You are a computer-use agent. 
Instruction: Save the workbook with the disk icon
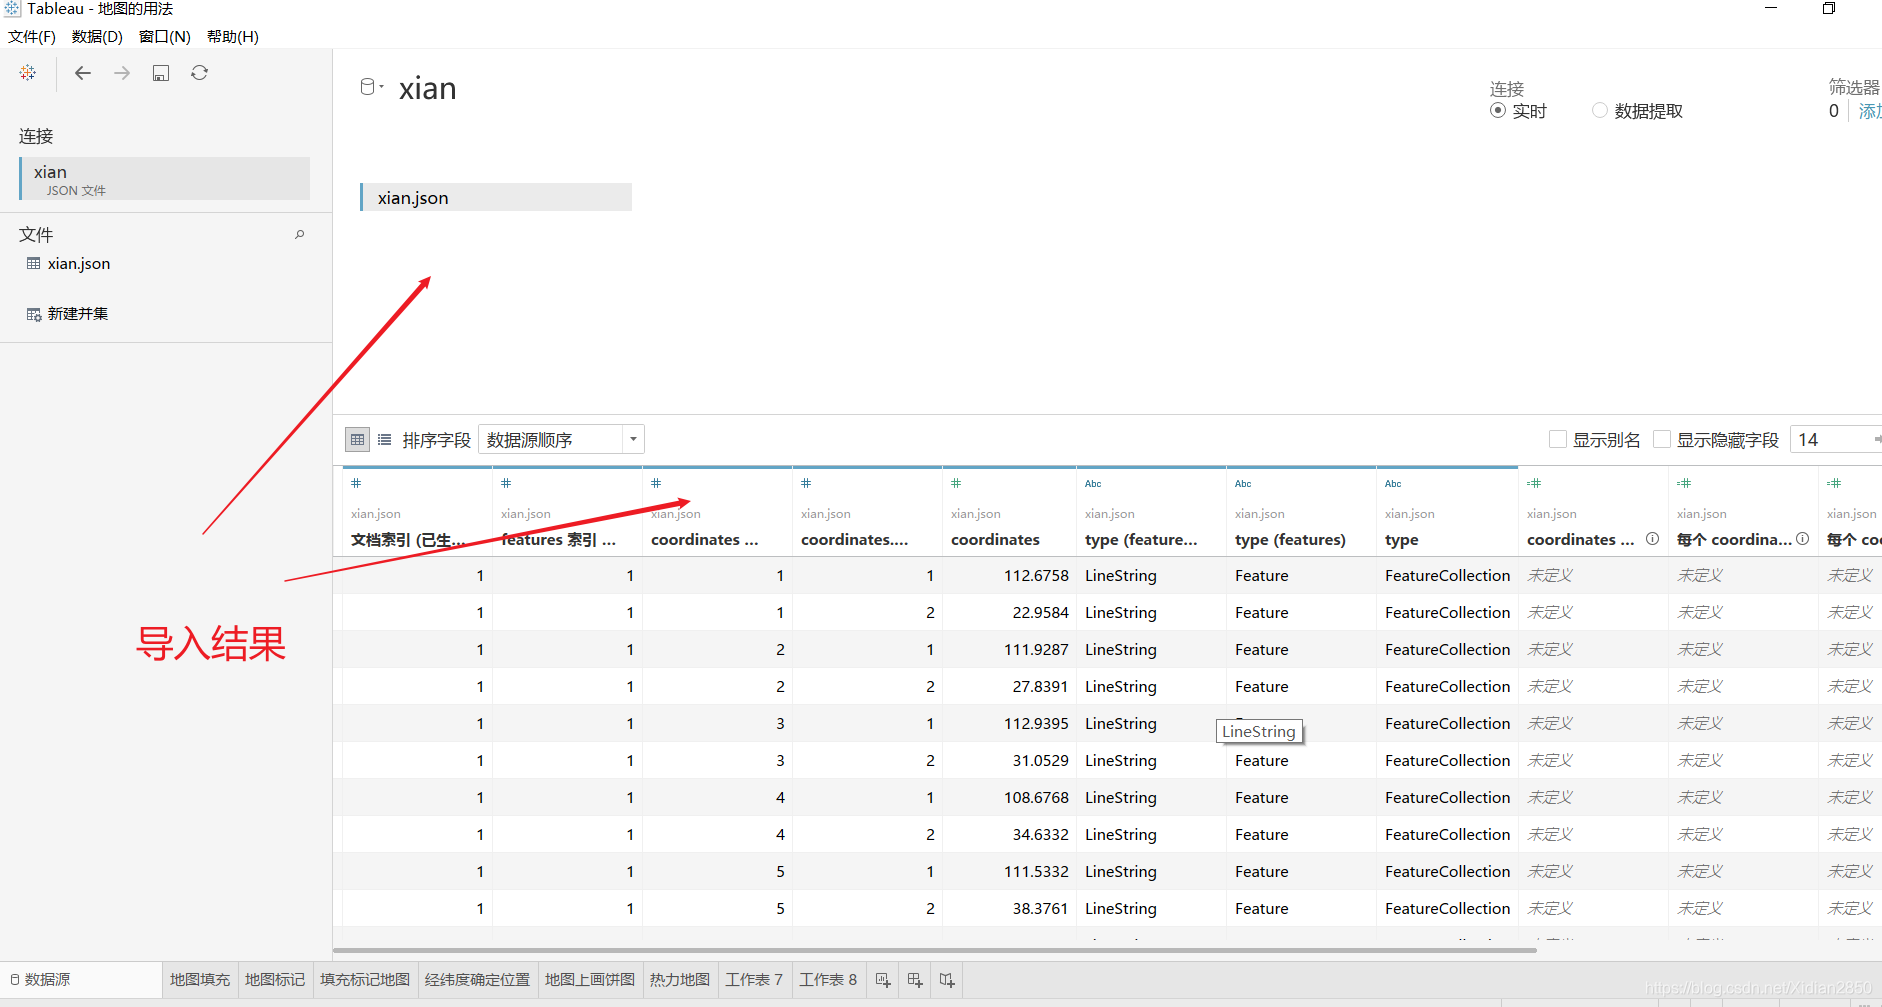[x=161, y=73]
